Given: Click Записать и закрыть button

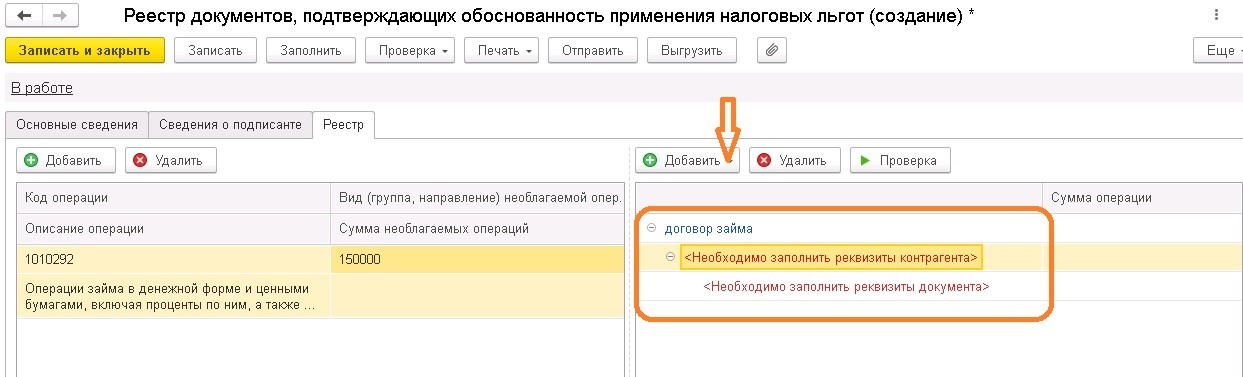Looking at the screenshot, I should coord(84,50).
